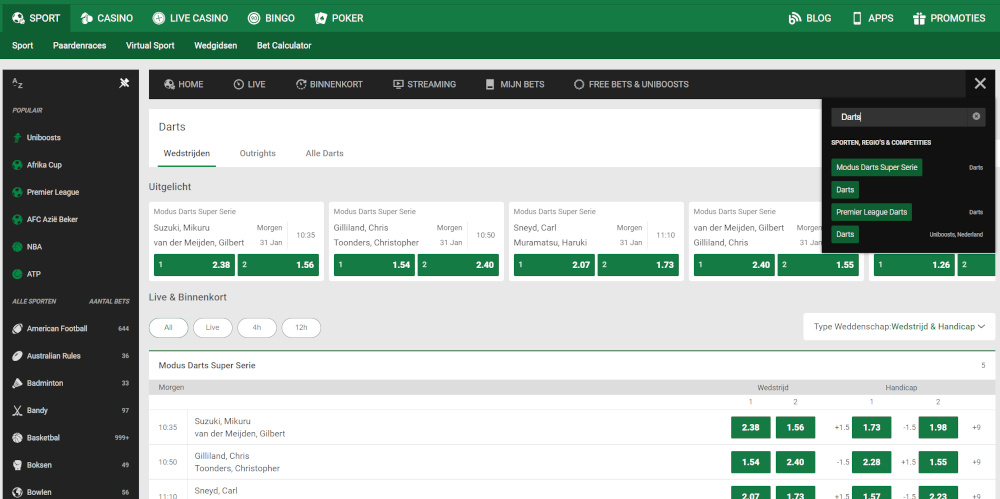The image size is (1000, 499).
Task: Click the Apps phone icon
Action: tap(857, 18)
